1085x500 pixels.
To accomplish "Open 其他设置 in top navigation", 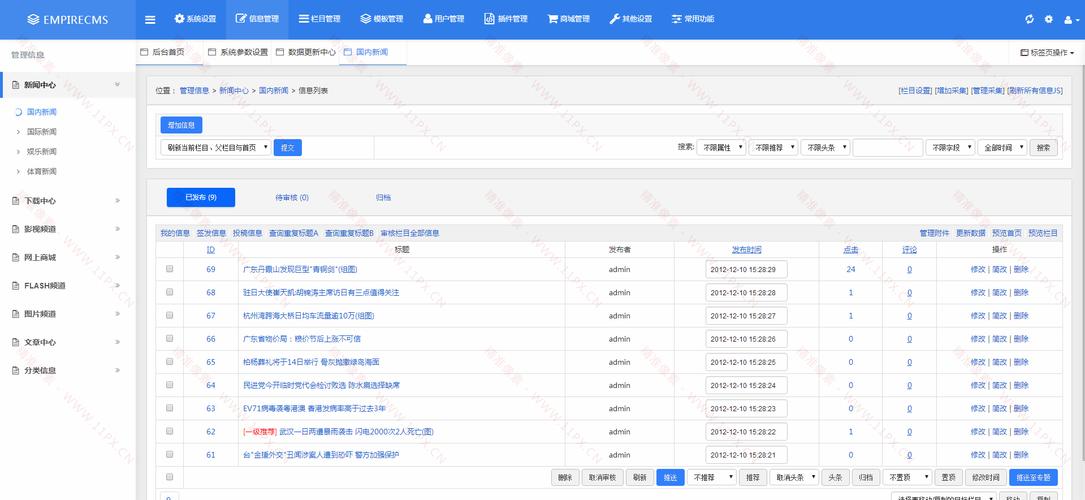I will [630, 19].
